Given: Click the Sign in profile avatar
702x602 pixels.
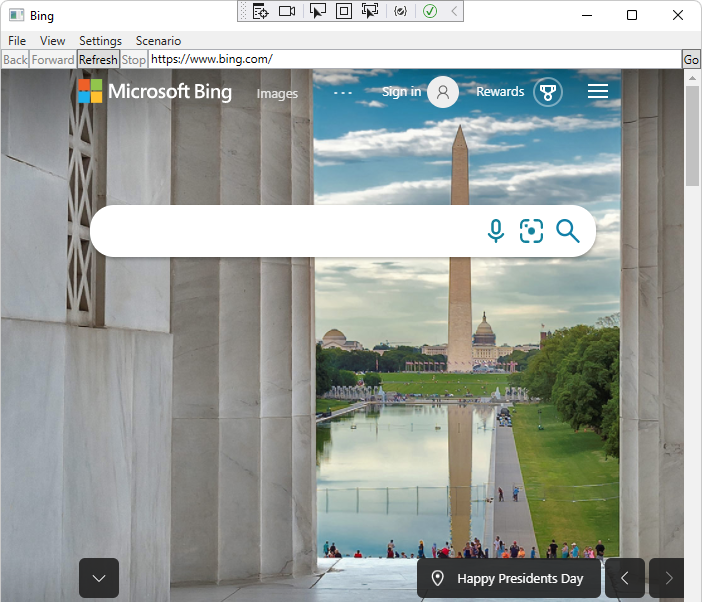Looking at the screenshot, I should pyautogui.click(x=442, y=92).
